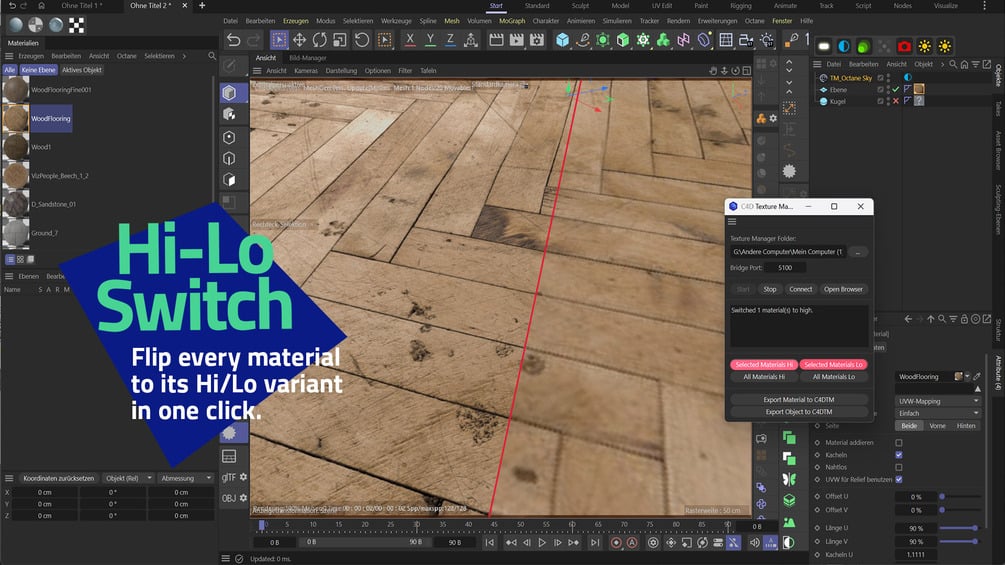Click the Open Browser button
This screenshot has width=1005, height=565.
click(x=843, y=290)
